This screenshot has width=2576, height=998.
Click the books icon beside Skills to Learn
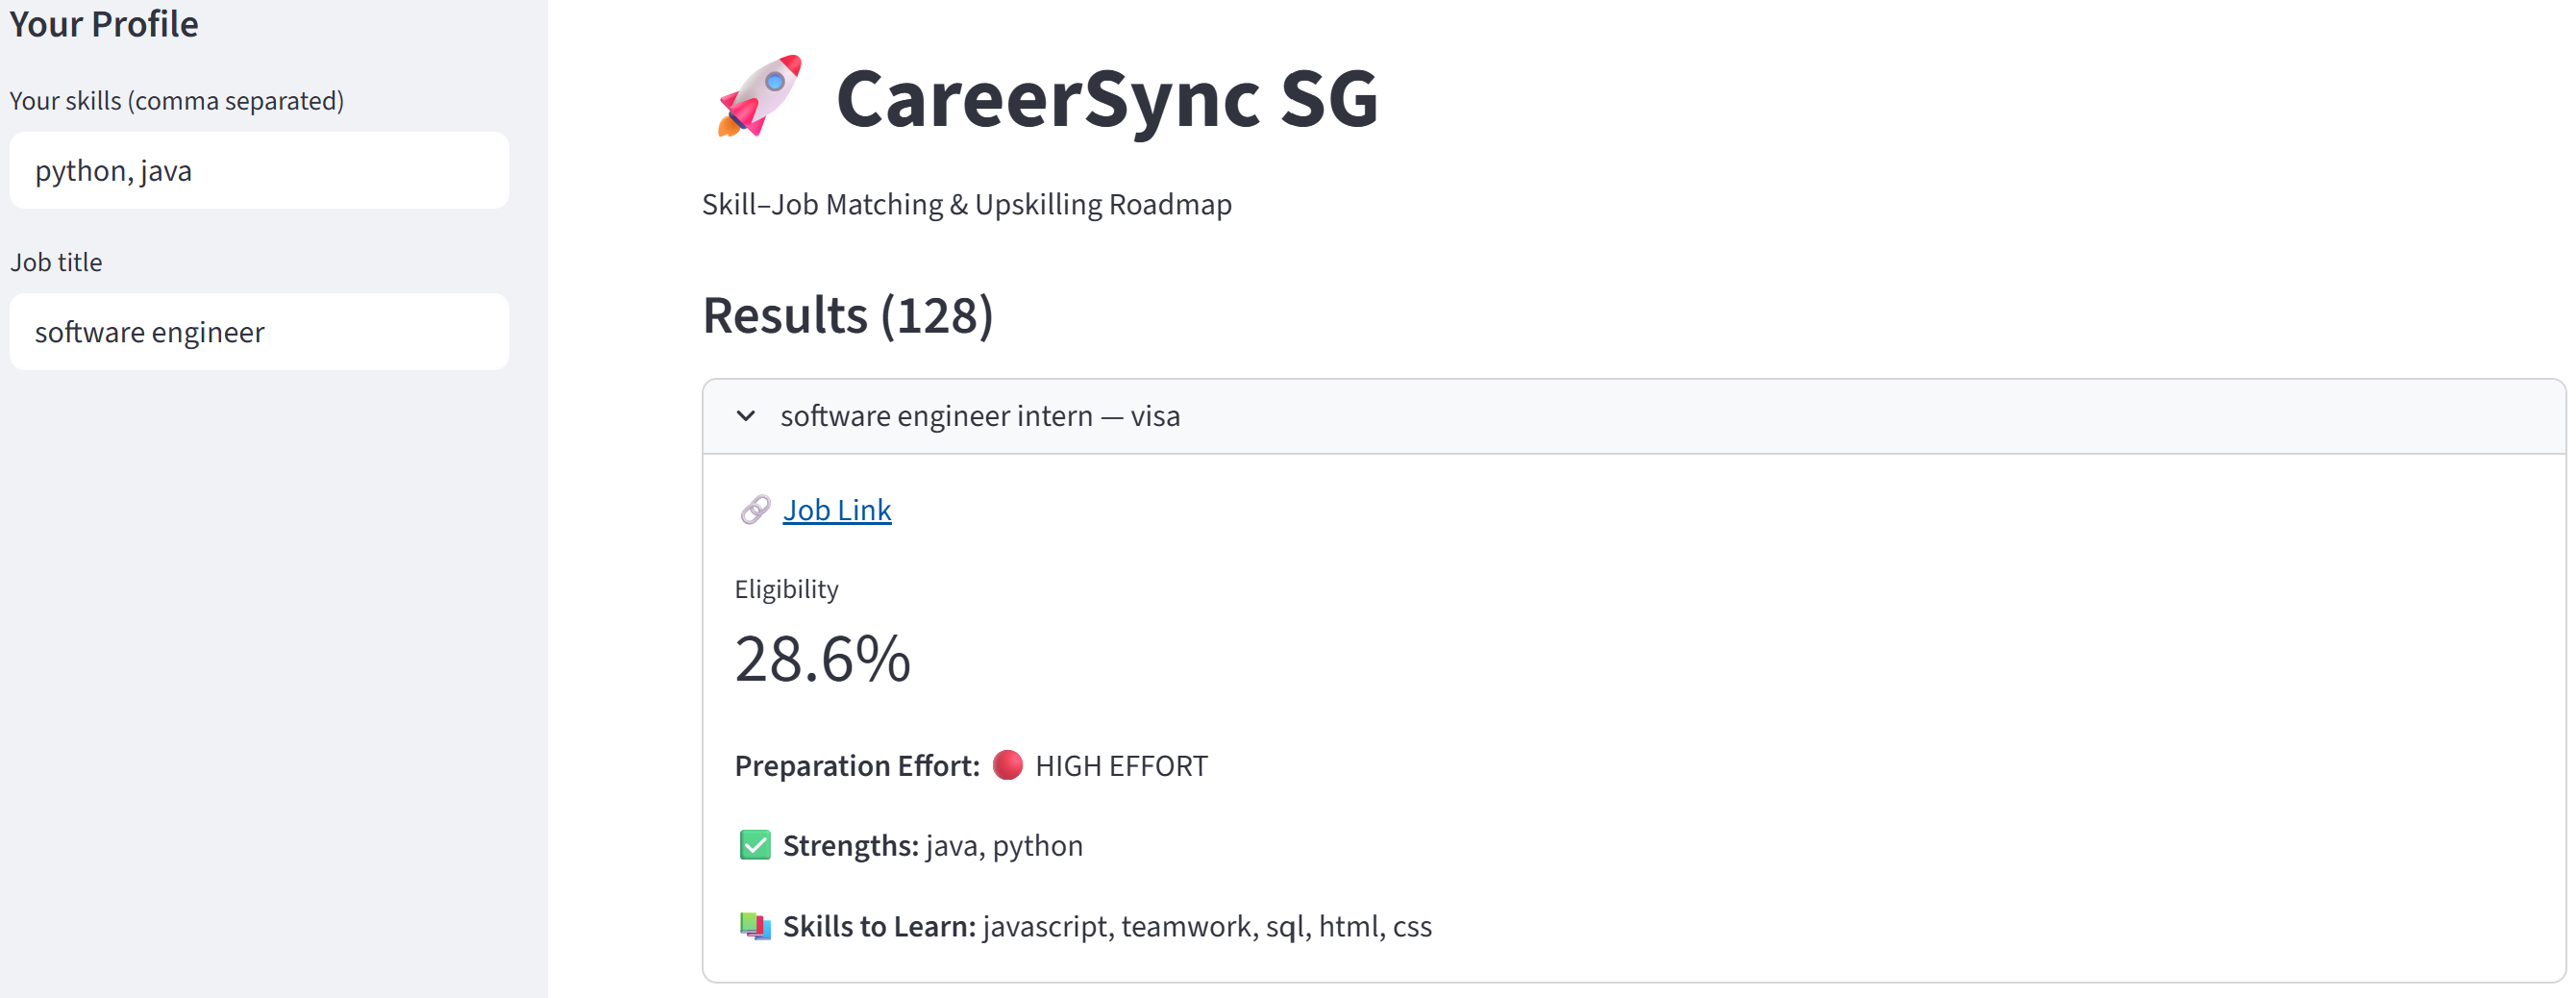click(x=755, y=926)
